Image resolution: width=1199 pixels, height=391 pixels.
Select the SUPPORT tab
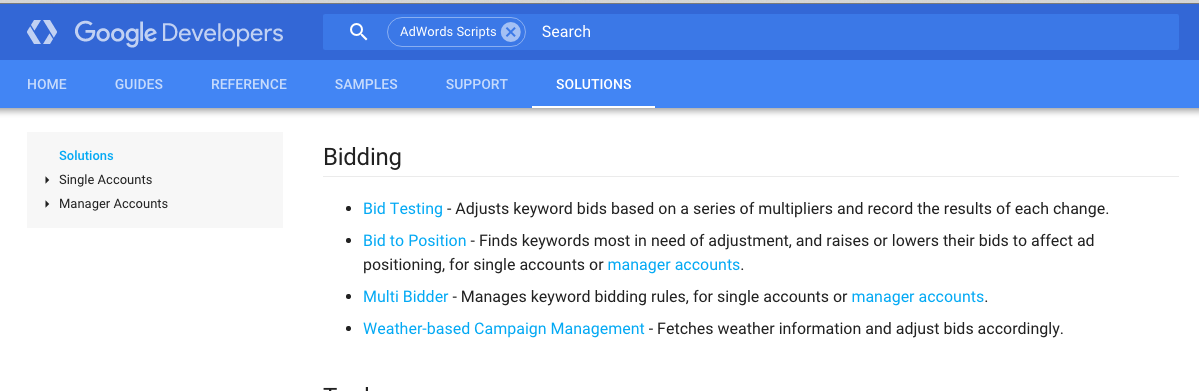(x=476, y=84)
